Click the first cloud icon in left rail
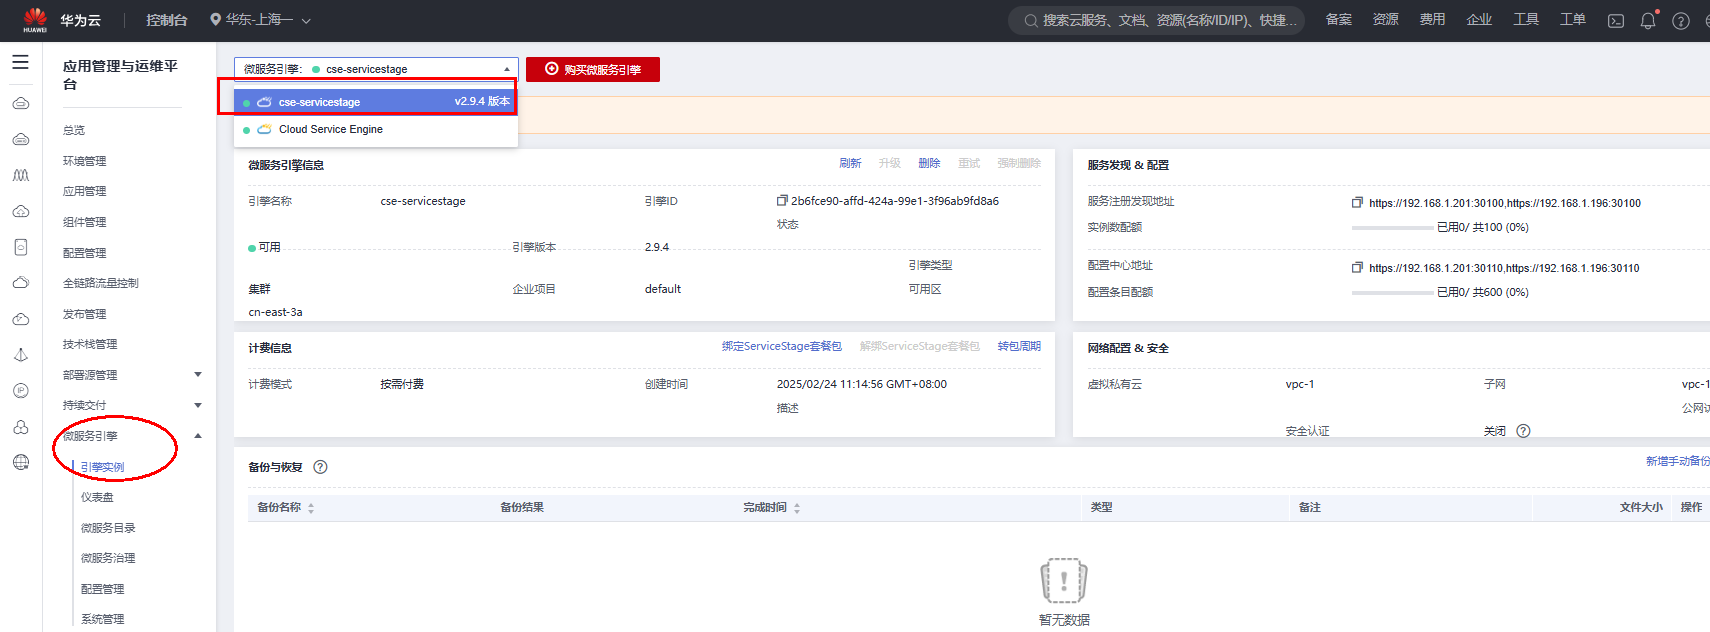This screenshot has height=632, width=1710. [21, 103]
